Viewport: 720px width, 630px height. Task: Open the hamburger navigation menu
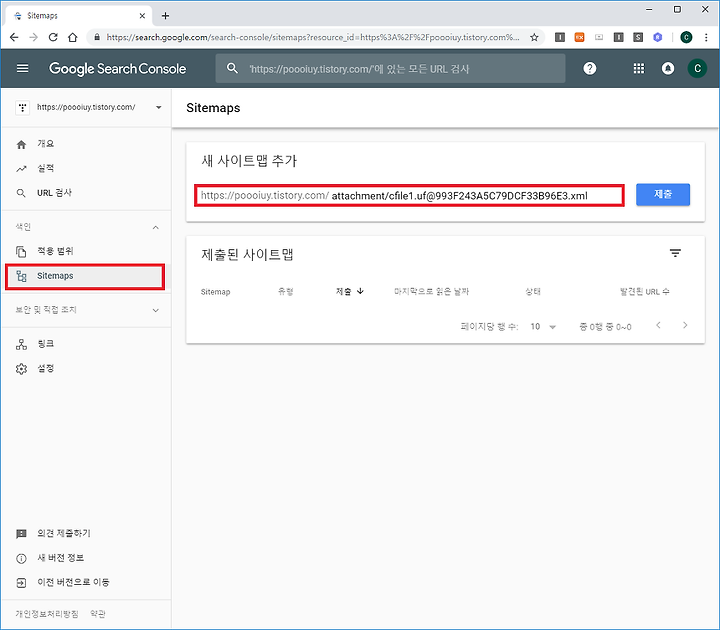[22, 68]
